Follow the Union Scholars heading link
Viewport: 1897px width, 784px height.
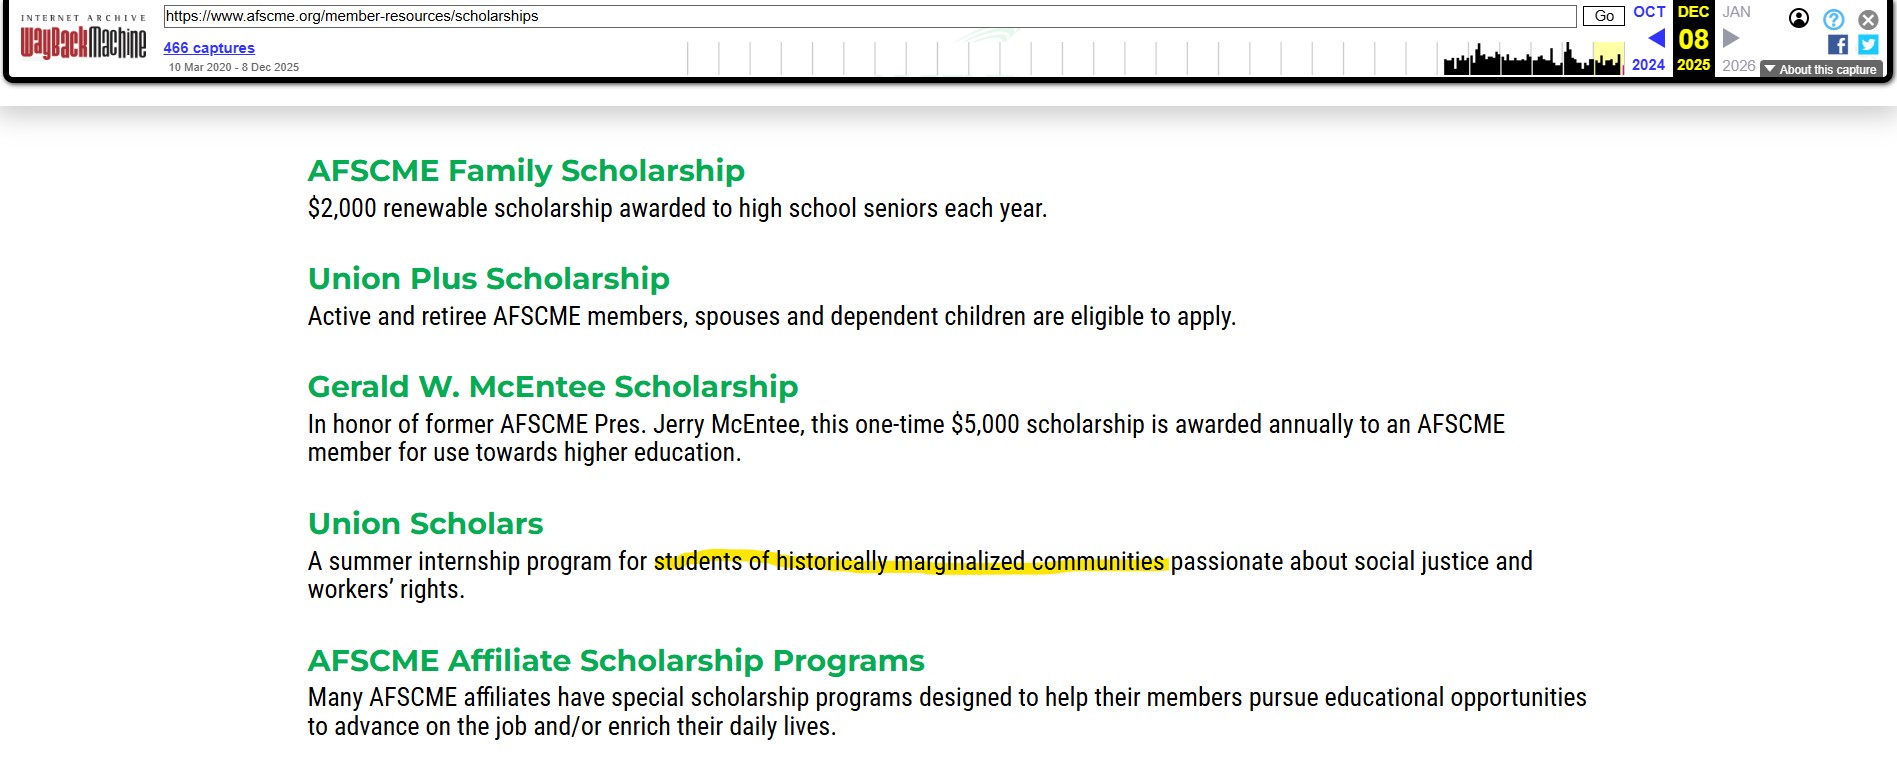pyautogui.click(x=426, y=524)
